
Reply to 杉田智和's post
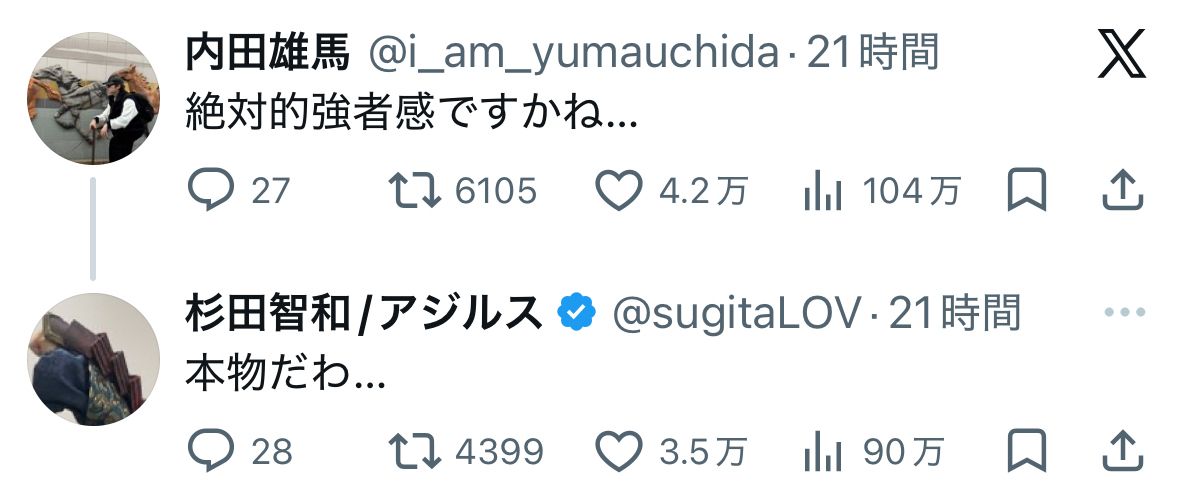click(211, 452)
